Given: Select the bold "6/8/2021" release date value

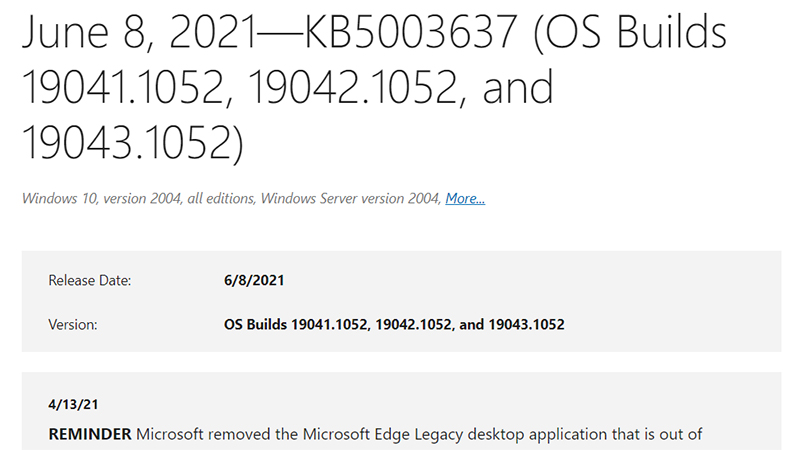Looking at the screenshot, I should [254, 281].
